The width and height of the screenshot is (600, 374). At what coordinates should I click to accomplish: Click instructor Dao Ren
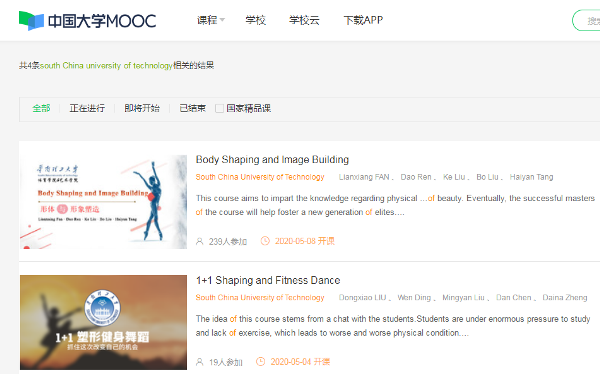pos(416,177)
